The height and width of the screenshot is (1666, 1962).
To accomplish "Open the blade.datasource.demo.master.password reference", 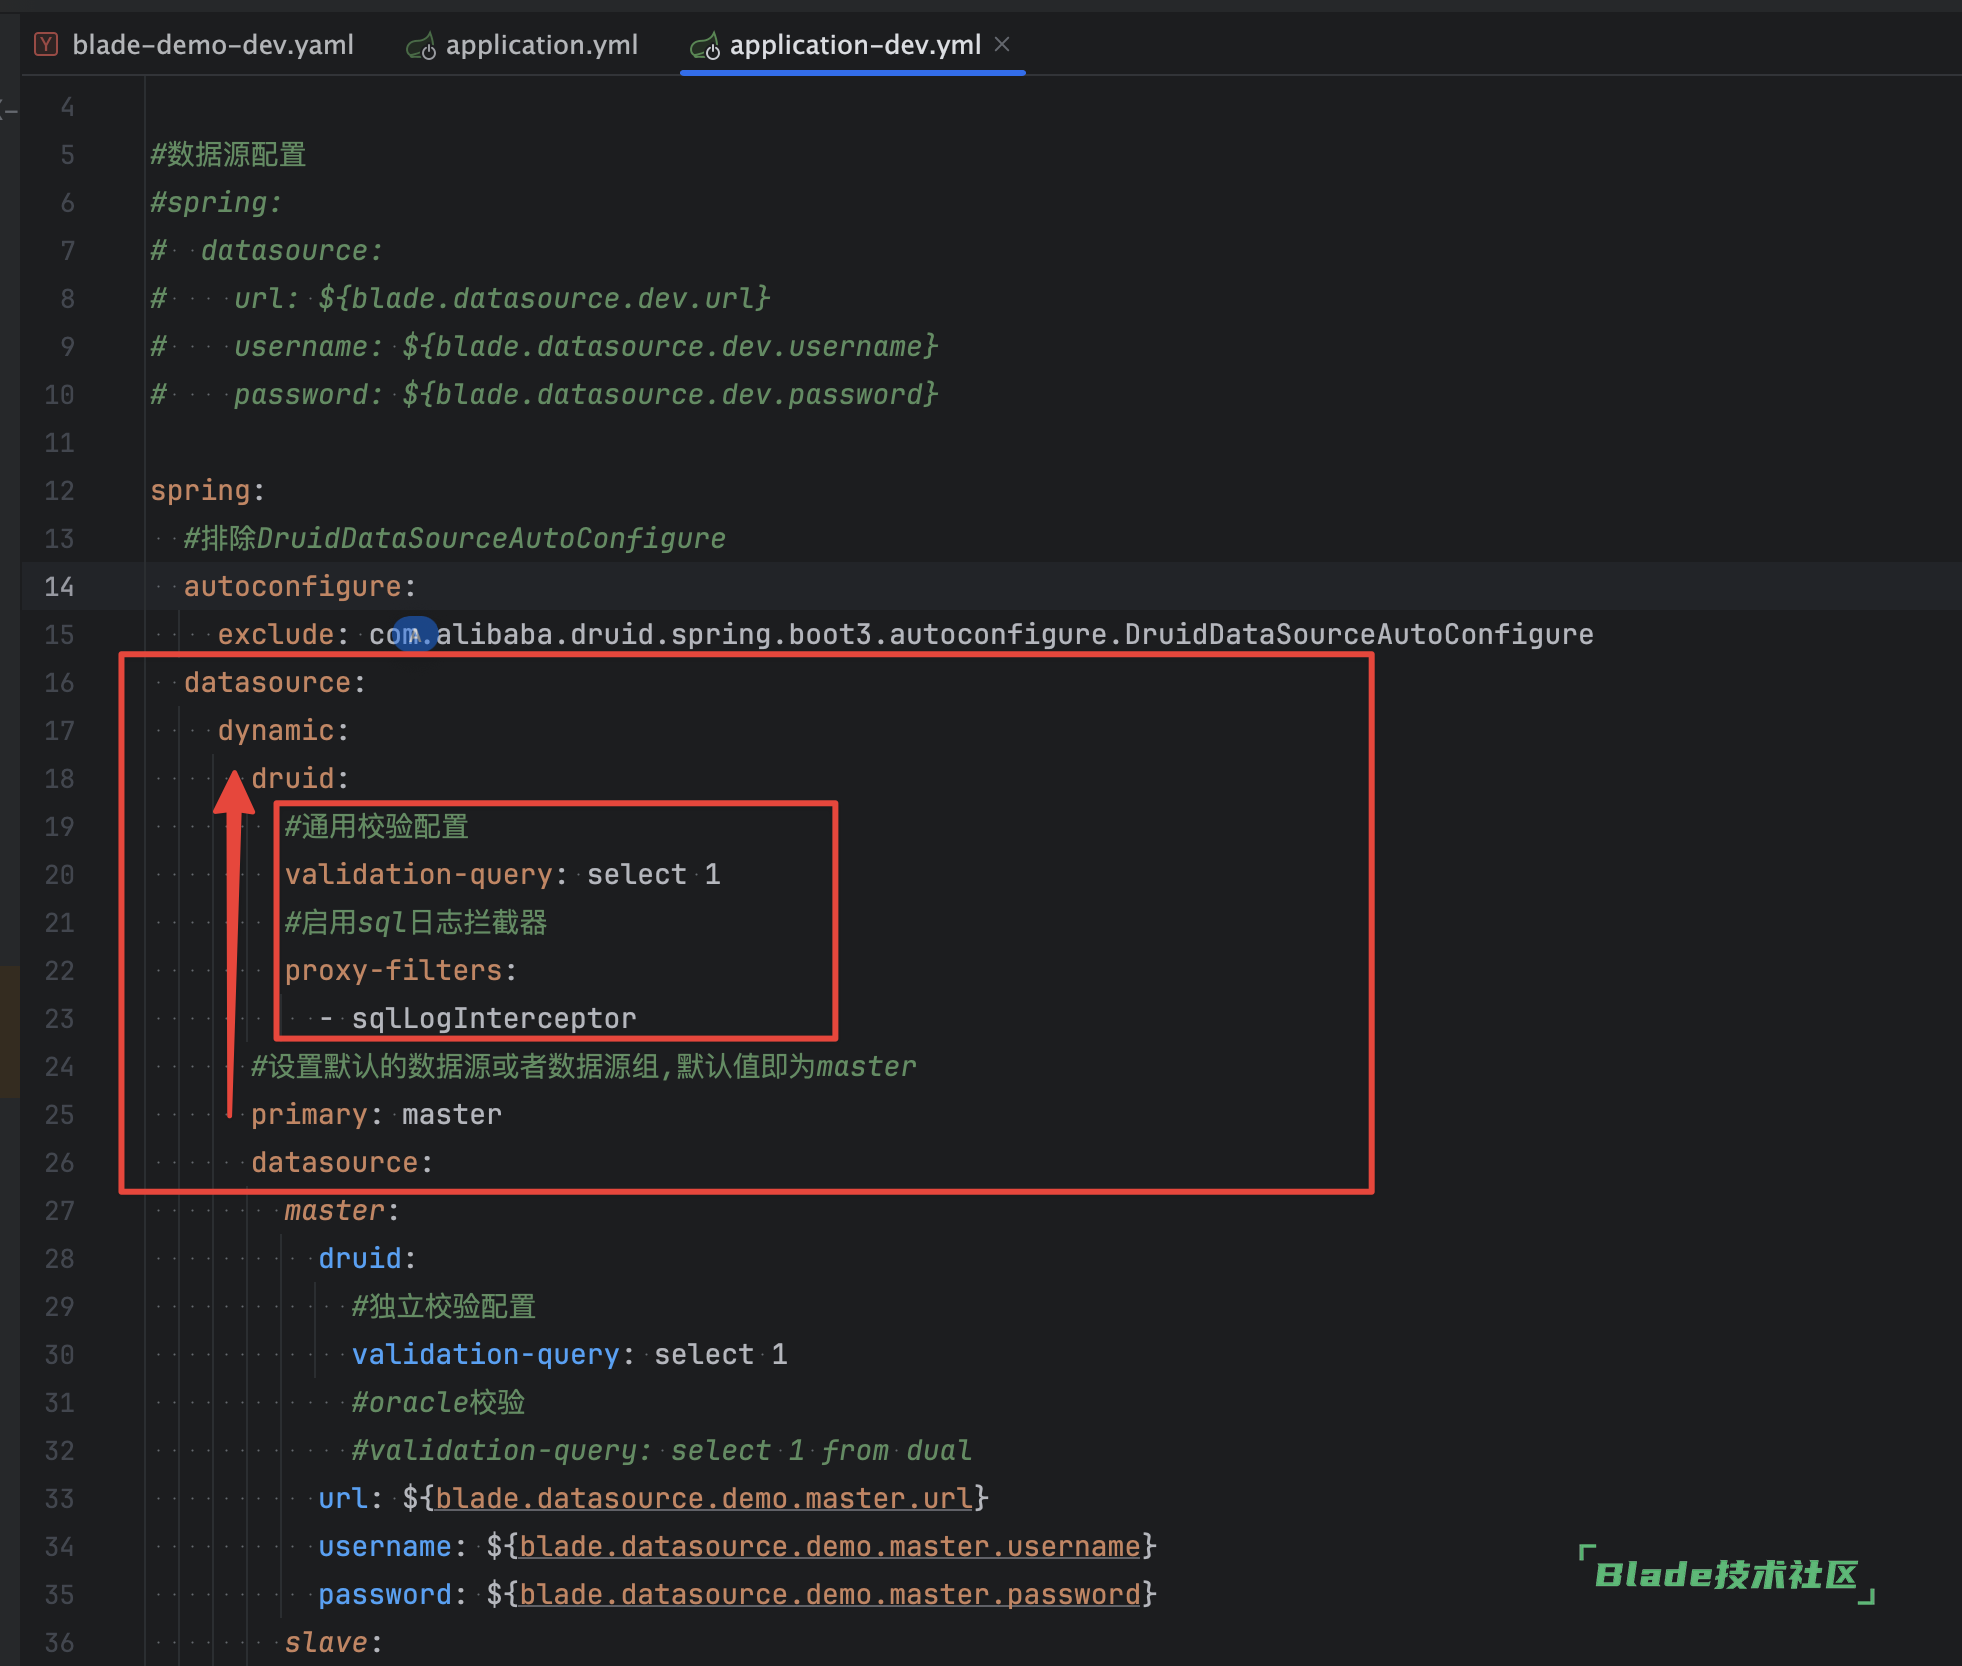I will (830, 1594).
